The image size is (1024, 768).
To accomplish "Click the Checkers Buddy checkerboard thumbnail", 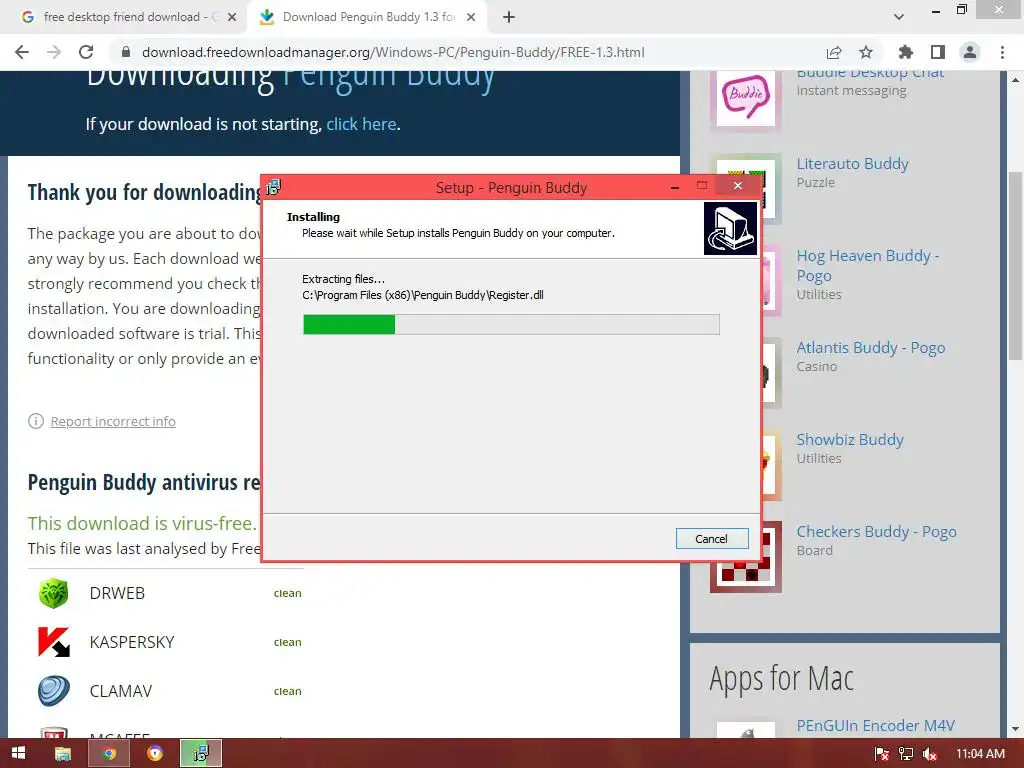I will (746, 574).
